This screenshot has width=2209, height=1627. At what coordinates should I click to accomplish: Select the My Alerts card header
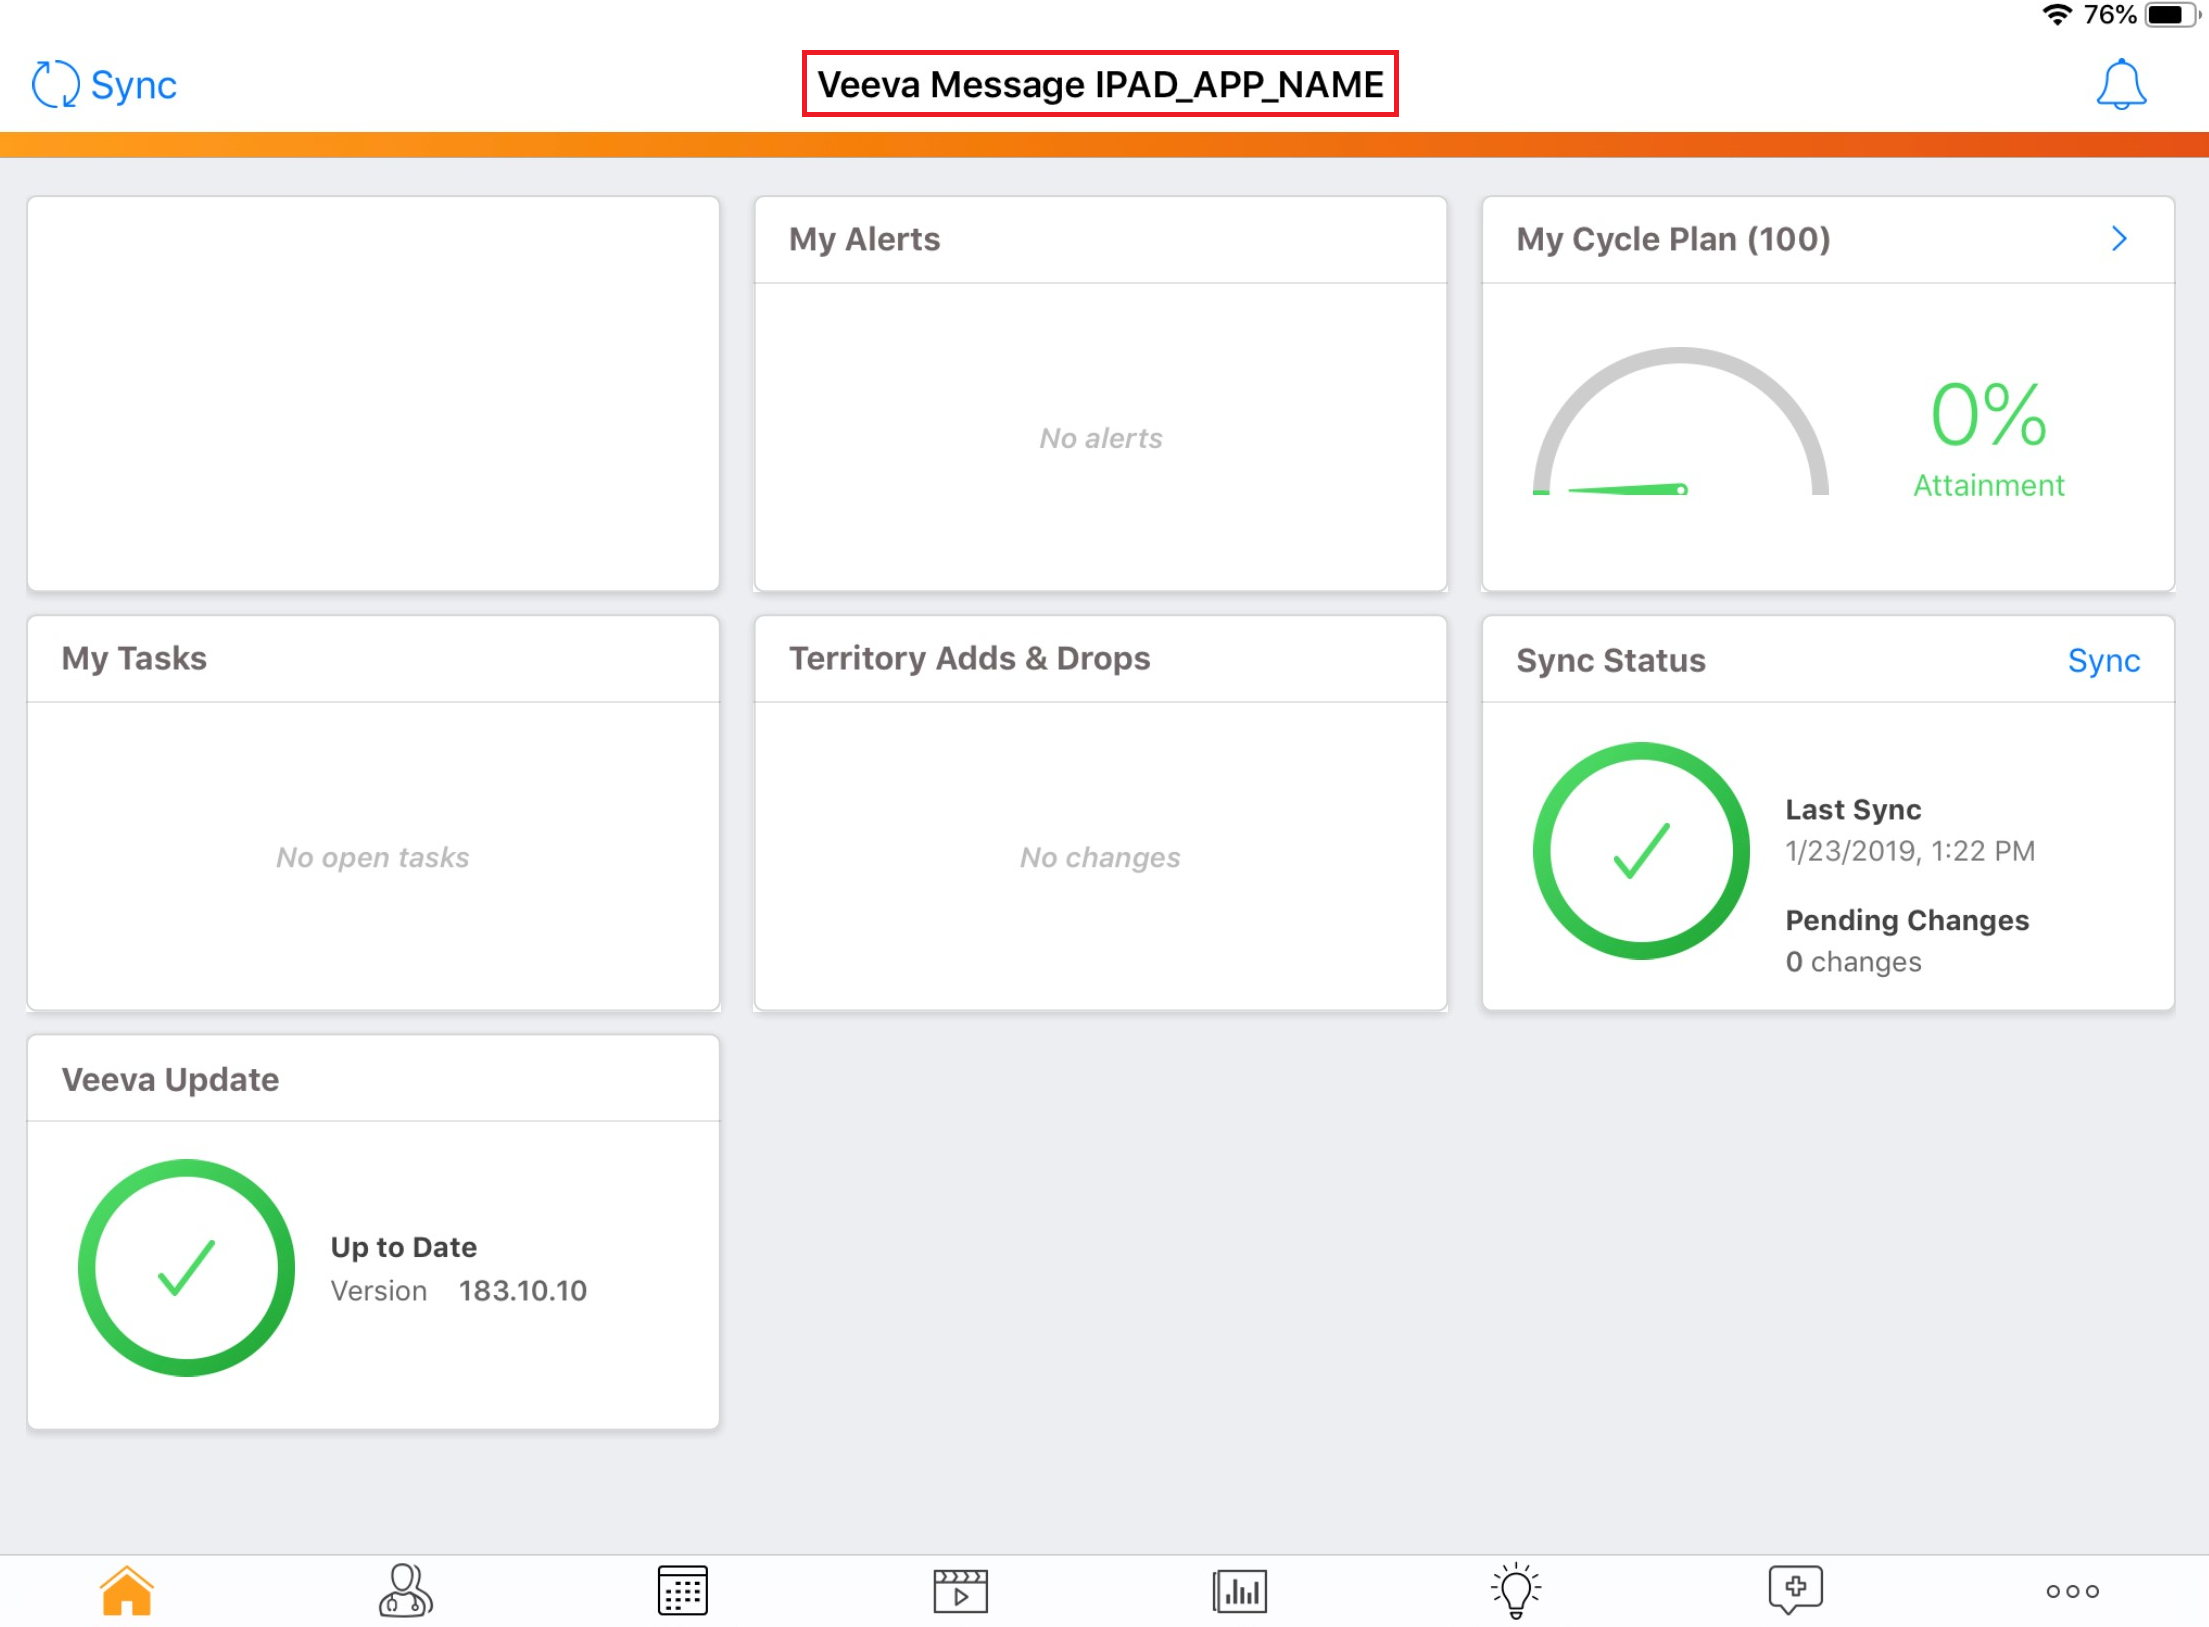pos(864,239)
